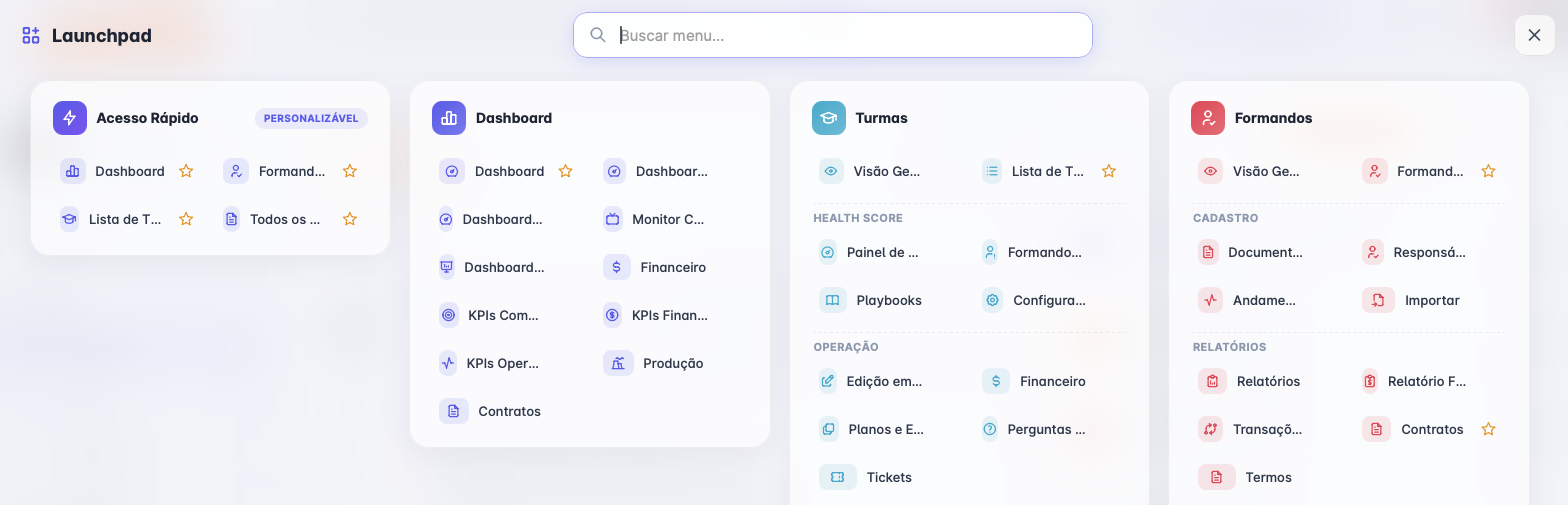Toggle favorite star for Formand... in Acesso Rápido

coord(350,171)
